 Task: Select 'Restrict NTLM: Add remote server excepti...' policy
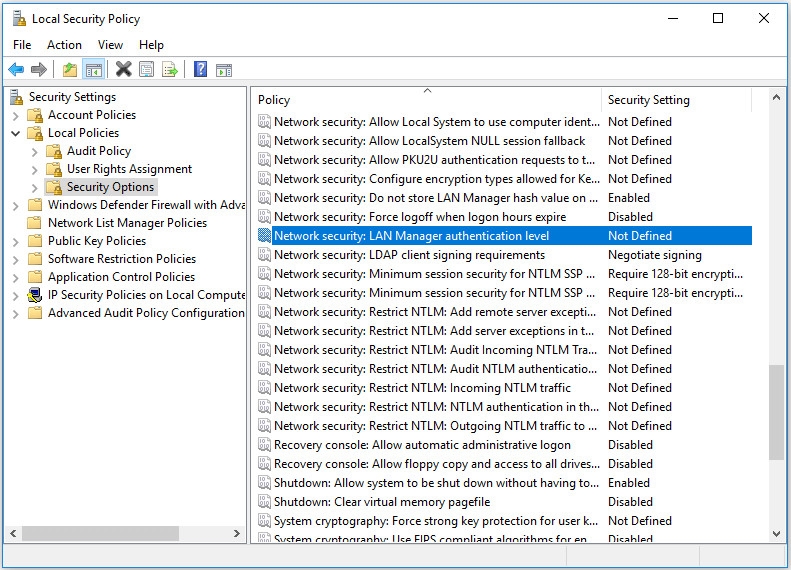(504, 312)
